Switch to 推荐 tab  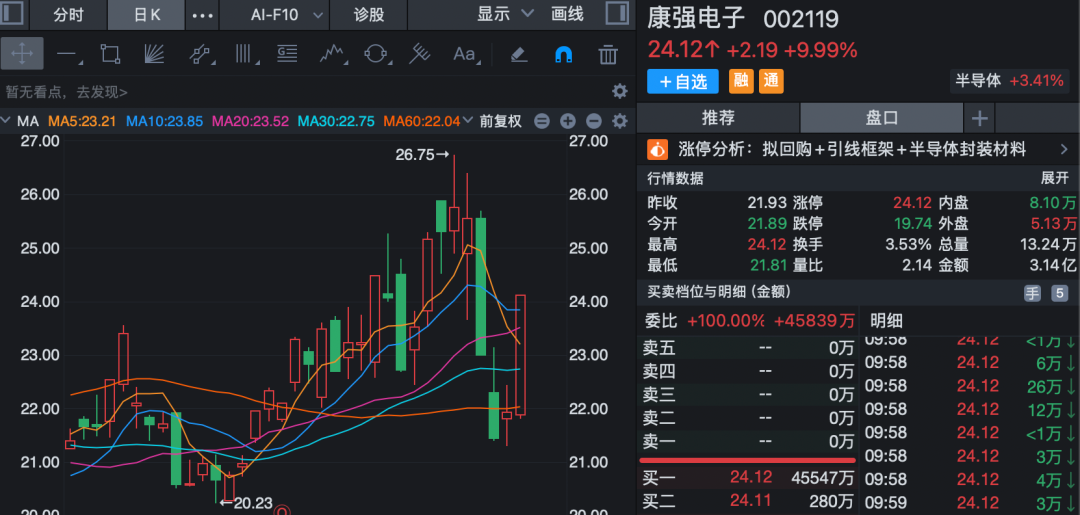tap(718, 118)
